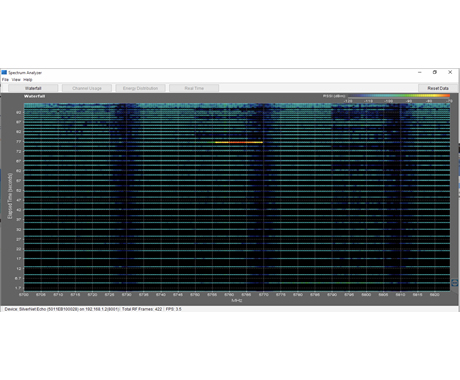Minimize the Spectrum Analyzer window

(x=420, y=72)
